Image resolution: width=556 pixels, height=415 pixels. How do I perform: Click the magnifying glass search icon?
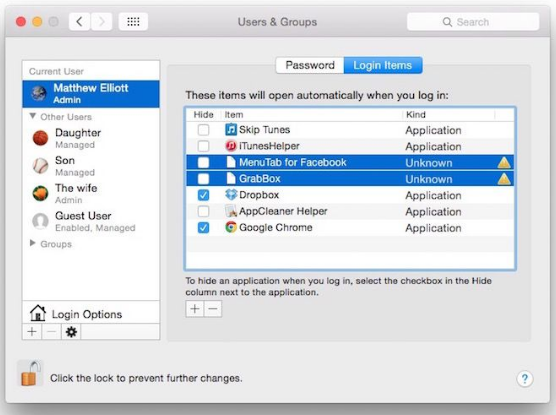[x=447, y=22]
